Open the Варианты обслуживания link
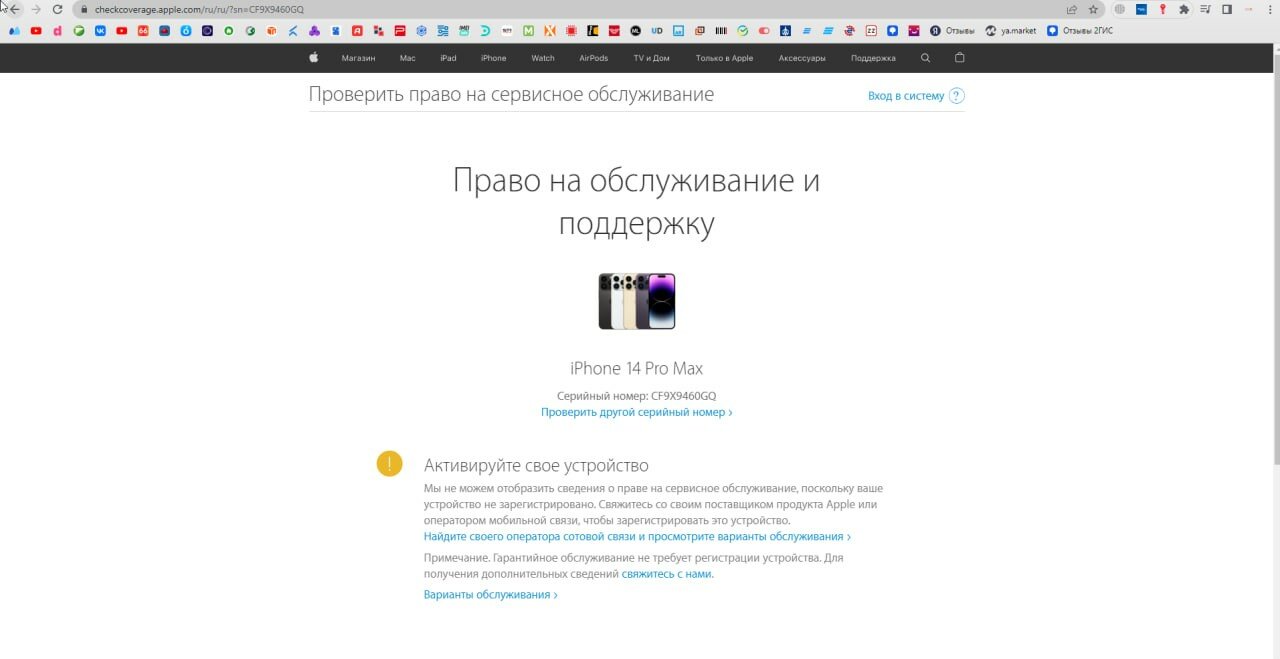1280x659 pixels. pos(490,595)
